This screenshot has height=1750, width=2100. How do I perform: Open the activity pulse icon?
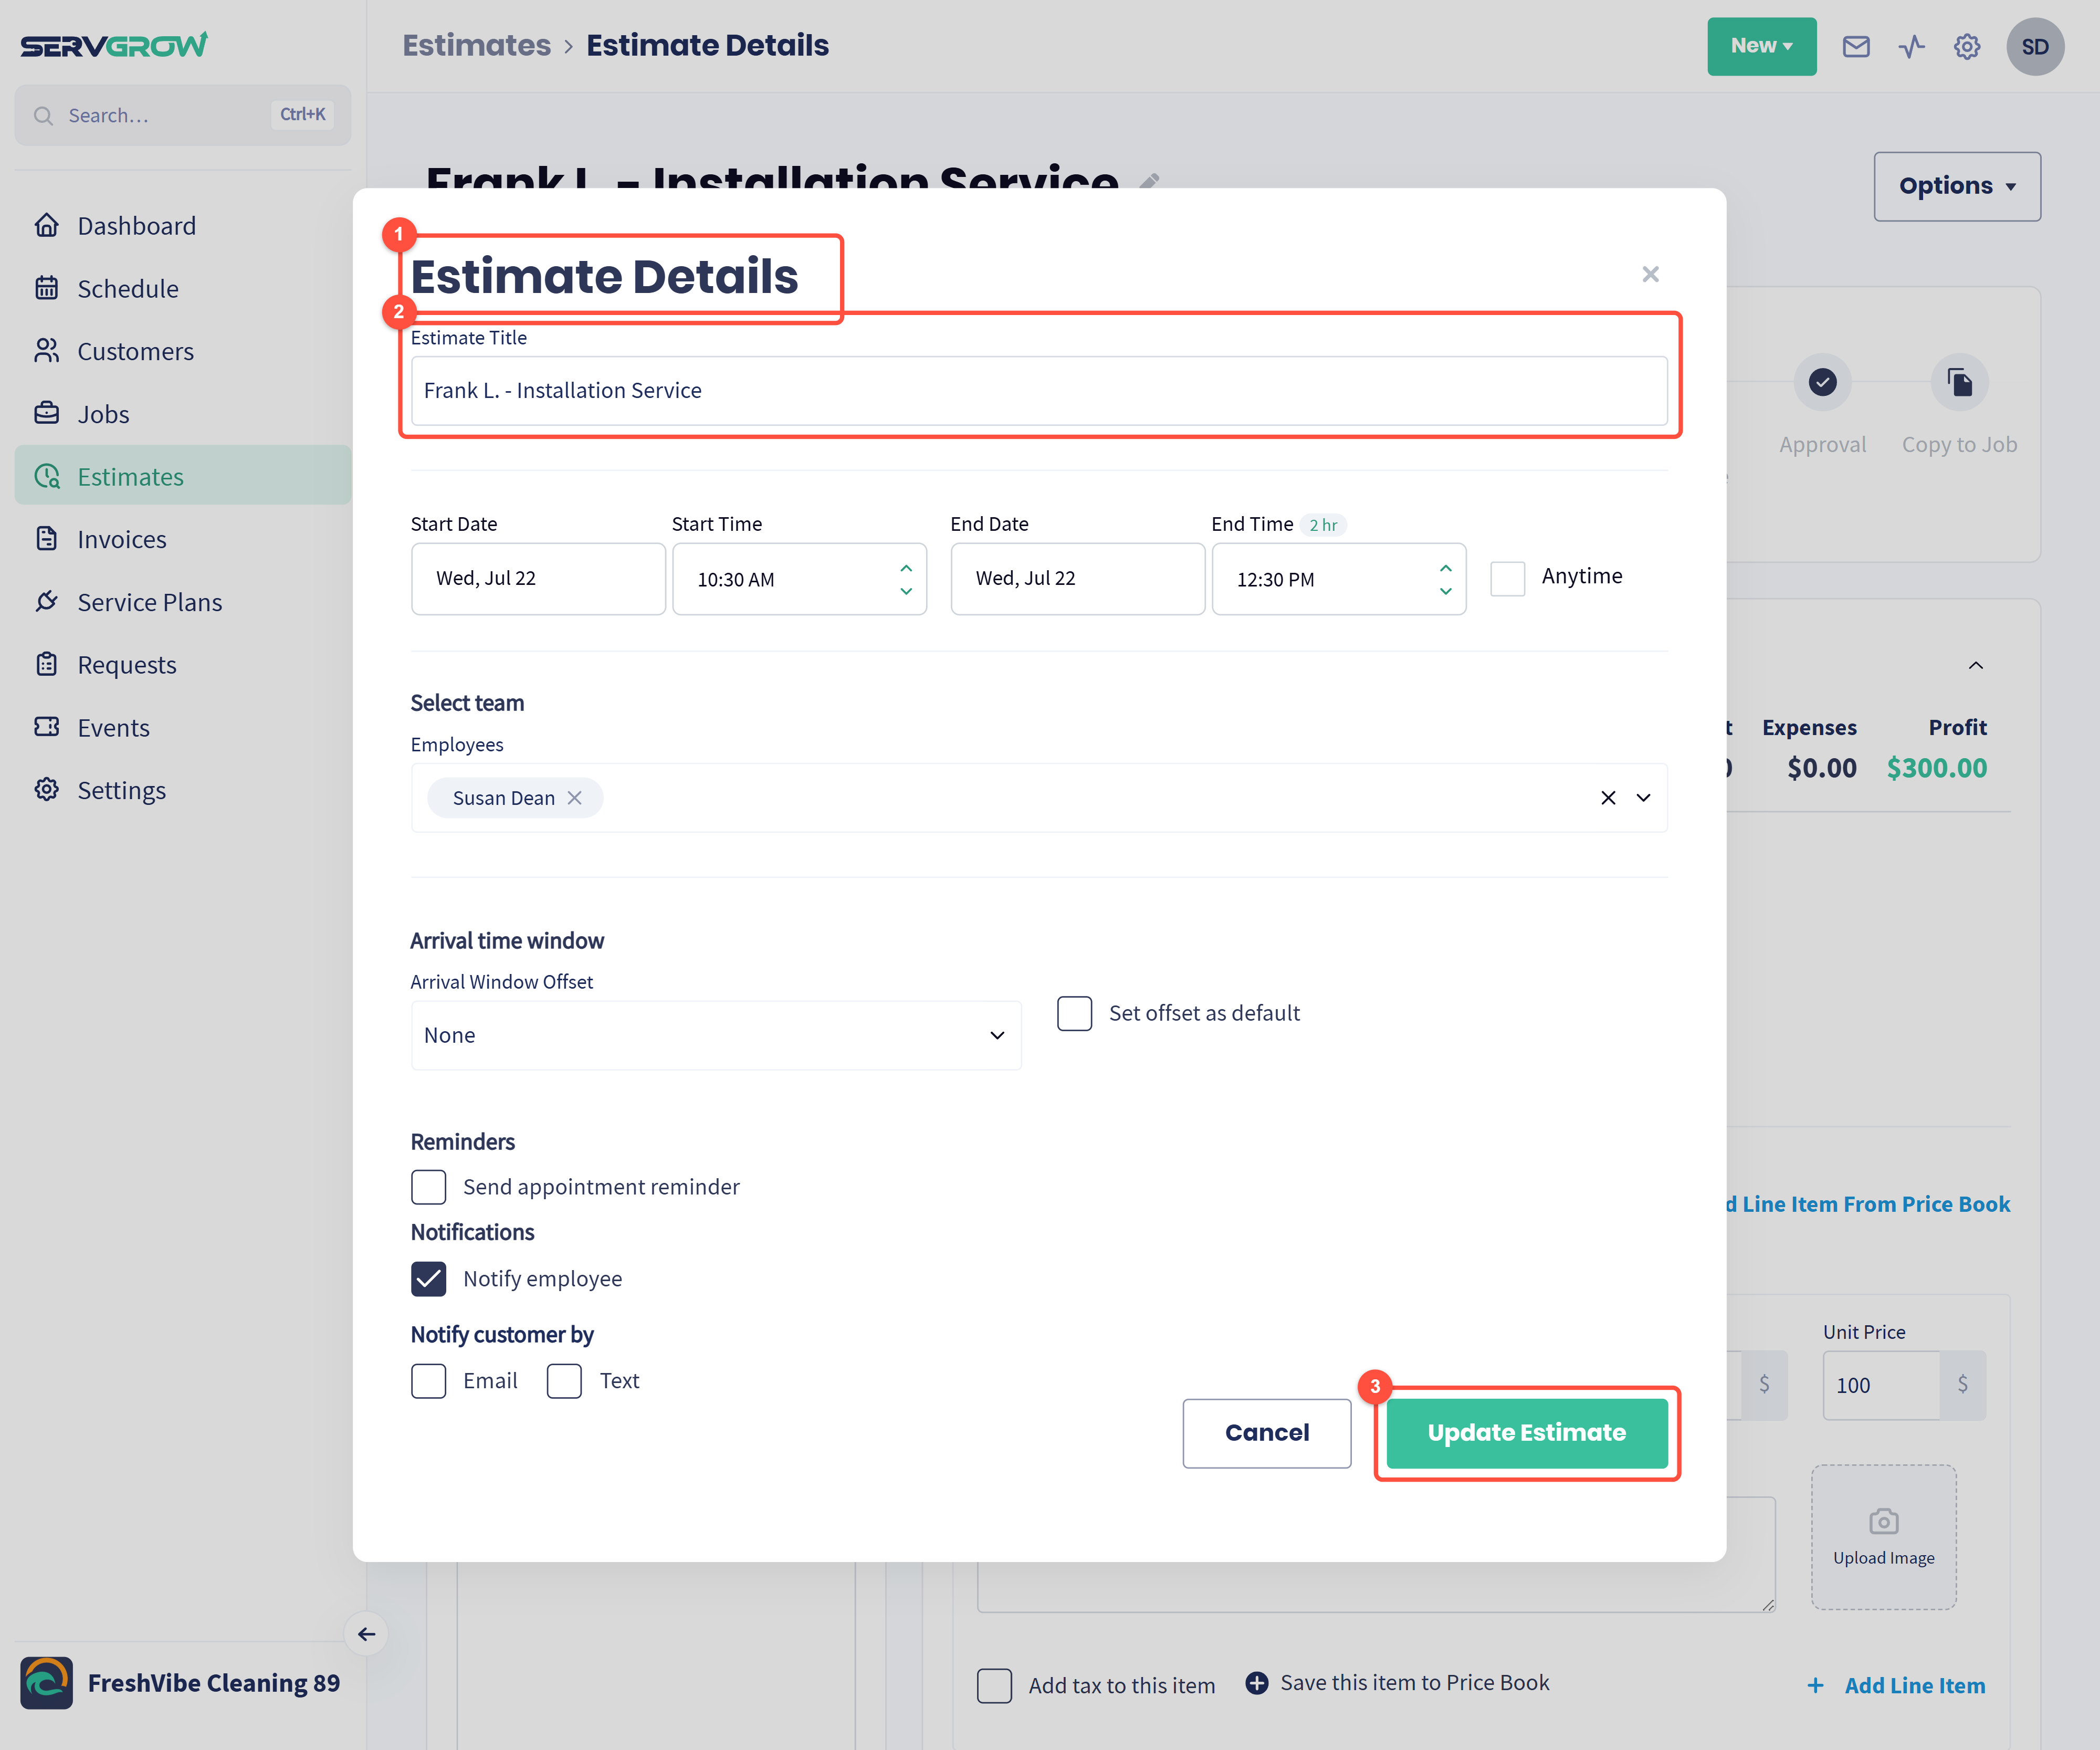pyautogui.click(x=1911, y=46)
